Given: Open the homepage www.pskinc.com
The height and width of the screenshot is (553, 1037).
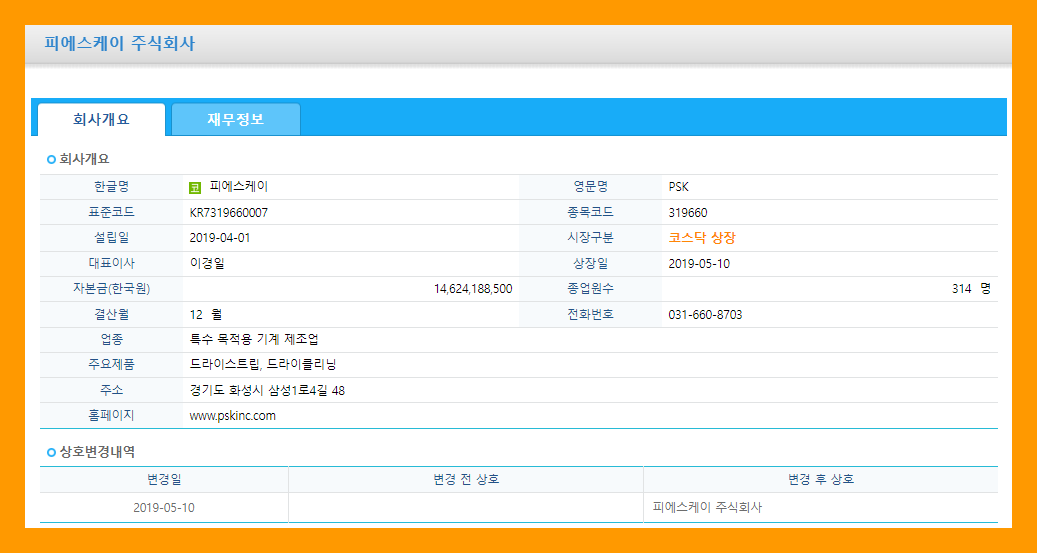Looking at the screenshot, I should point(232,415).
